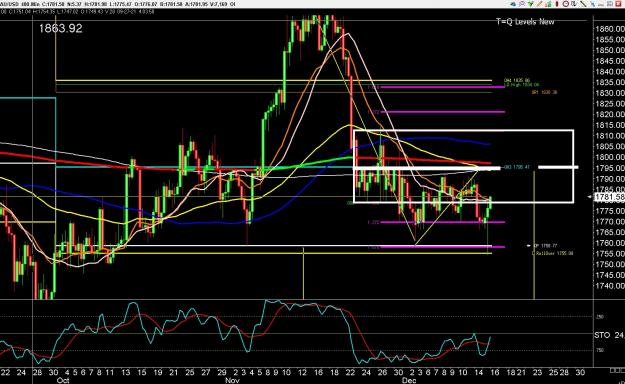Image resolution: width=625 pixels, height=384 pixels.
Task: Click the STO indicator label
Action: (602, 335)
